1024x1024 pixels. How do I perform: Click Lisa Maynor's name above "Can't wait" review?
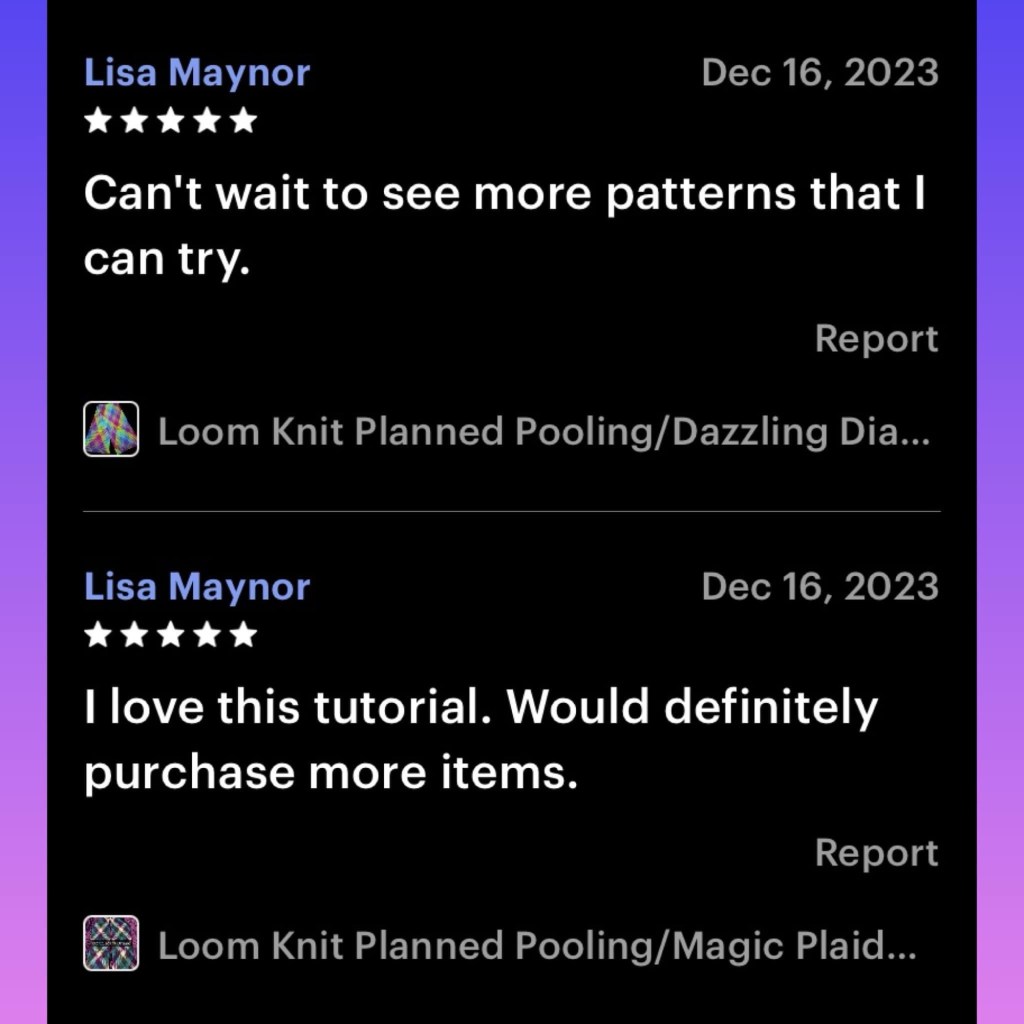tap(197, 73)
